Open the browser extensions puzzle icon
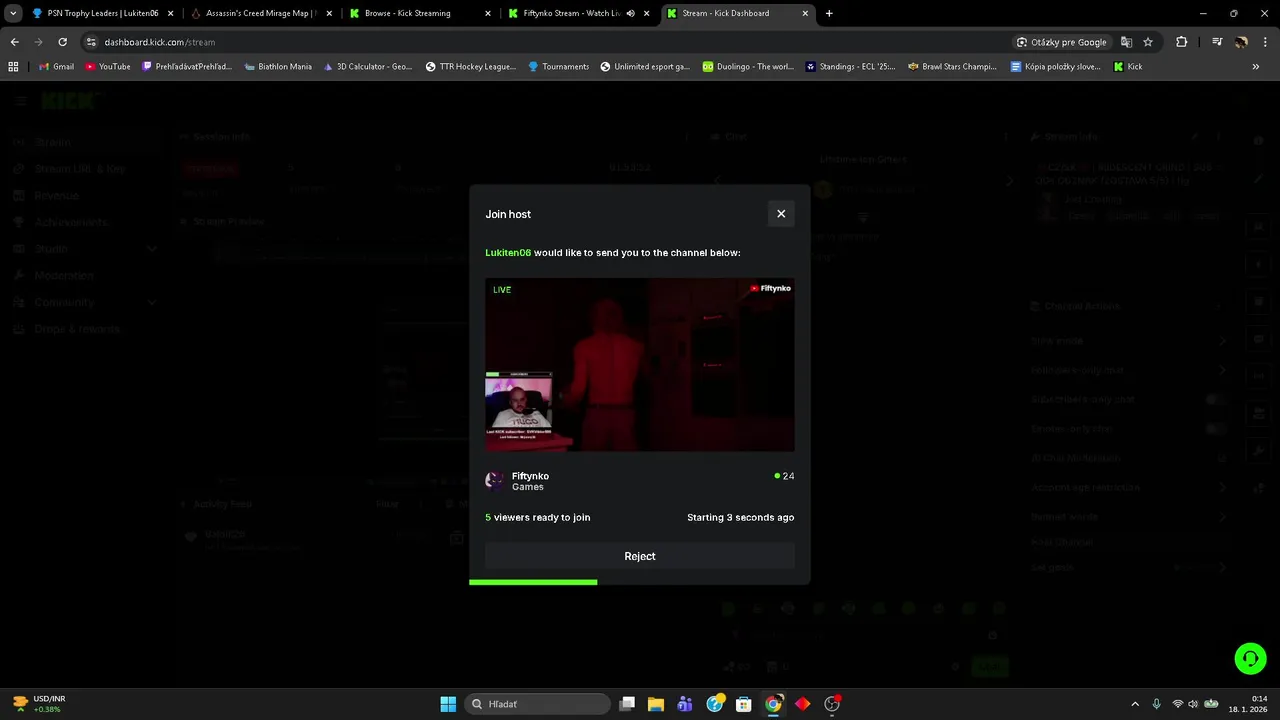This screenshot has height=720, width=1280. (x=1182, y=42)
